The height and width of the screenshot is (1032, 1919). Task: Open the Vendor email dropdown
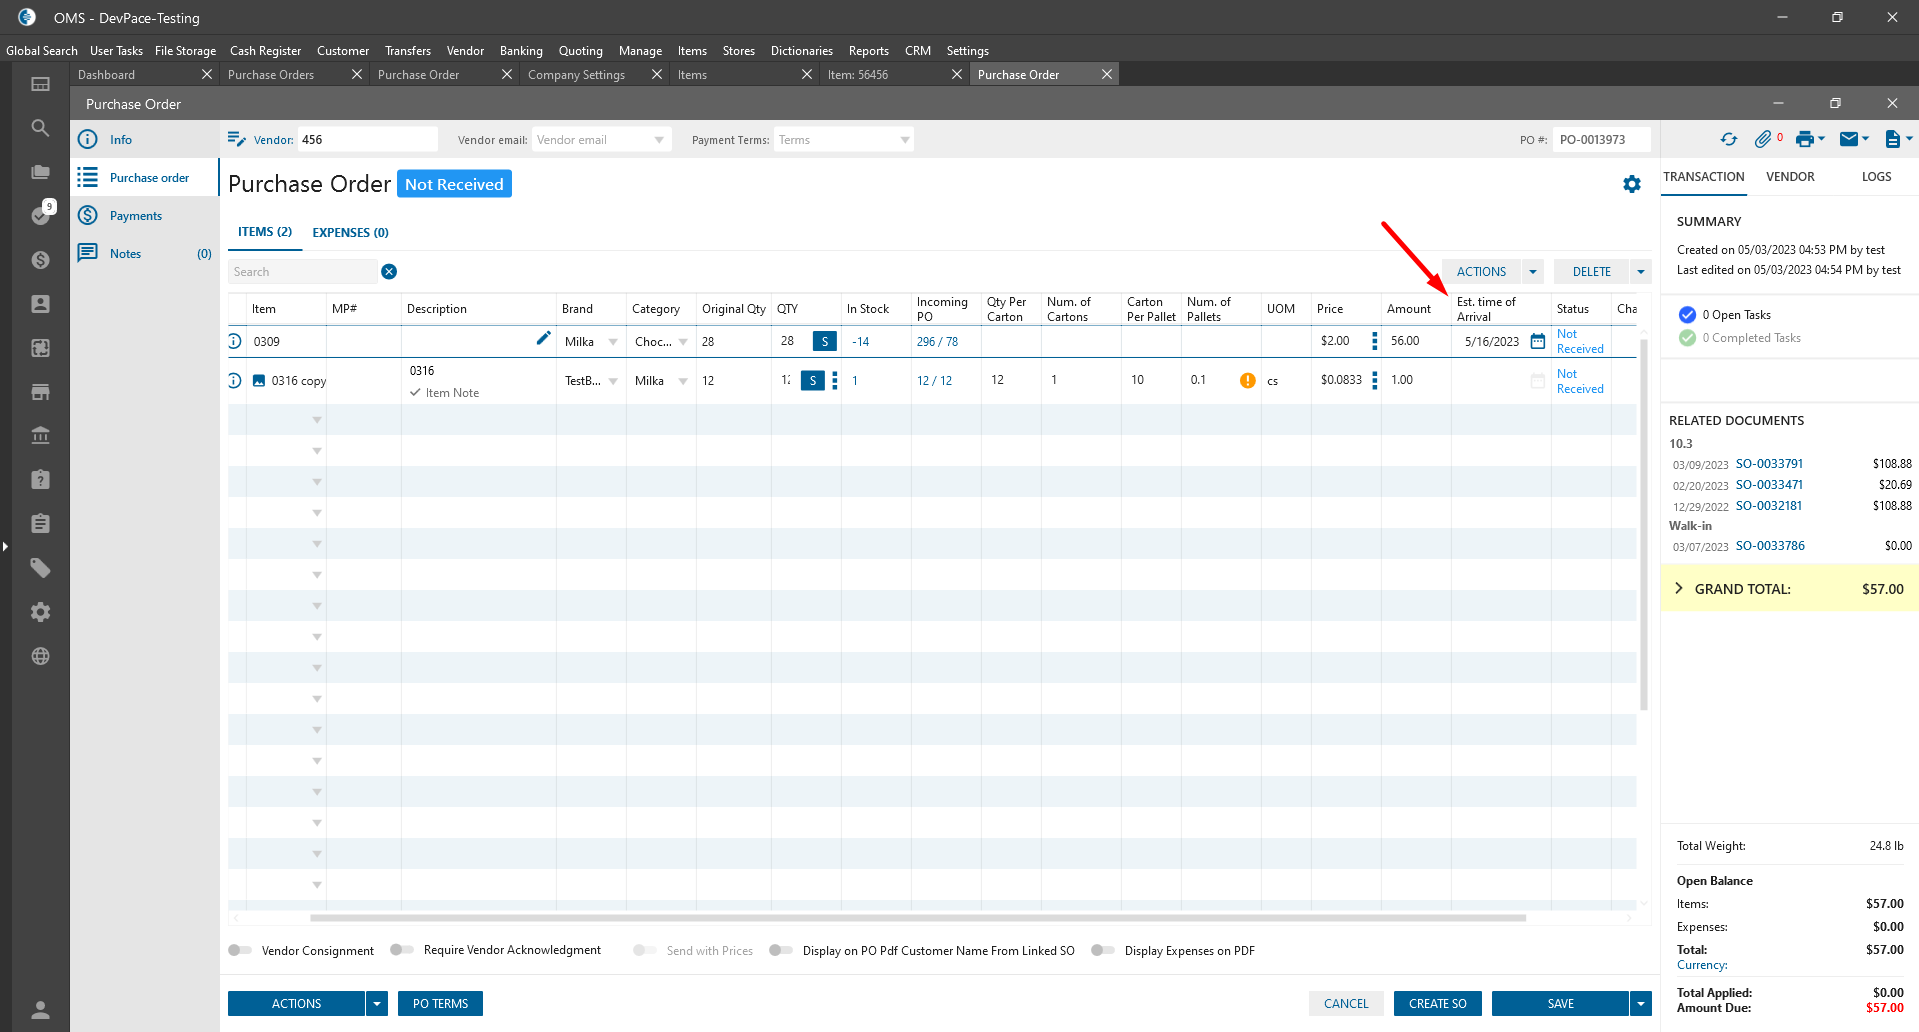coord(659,140)
